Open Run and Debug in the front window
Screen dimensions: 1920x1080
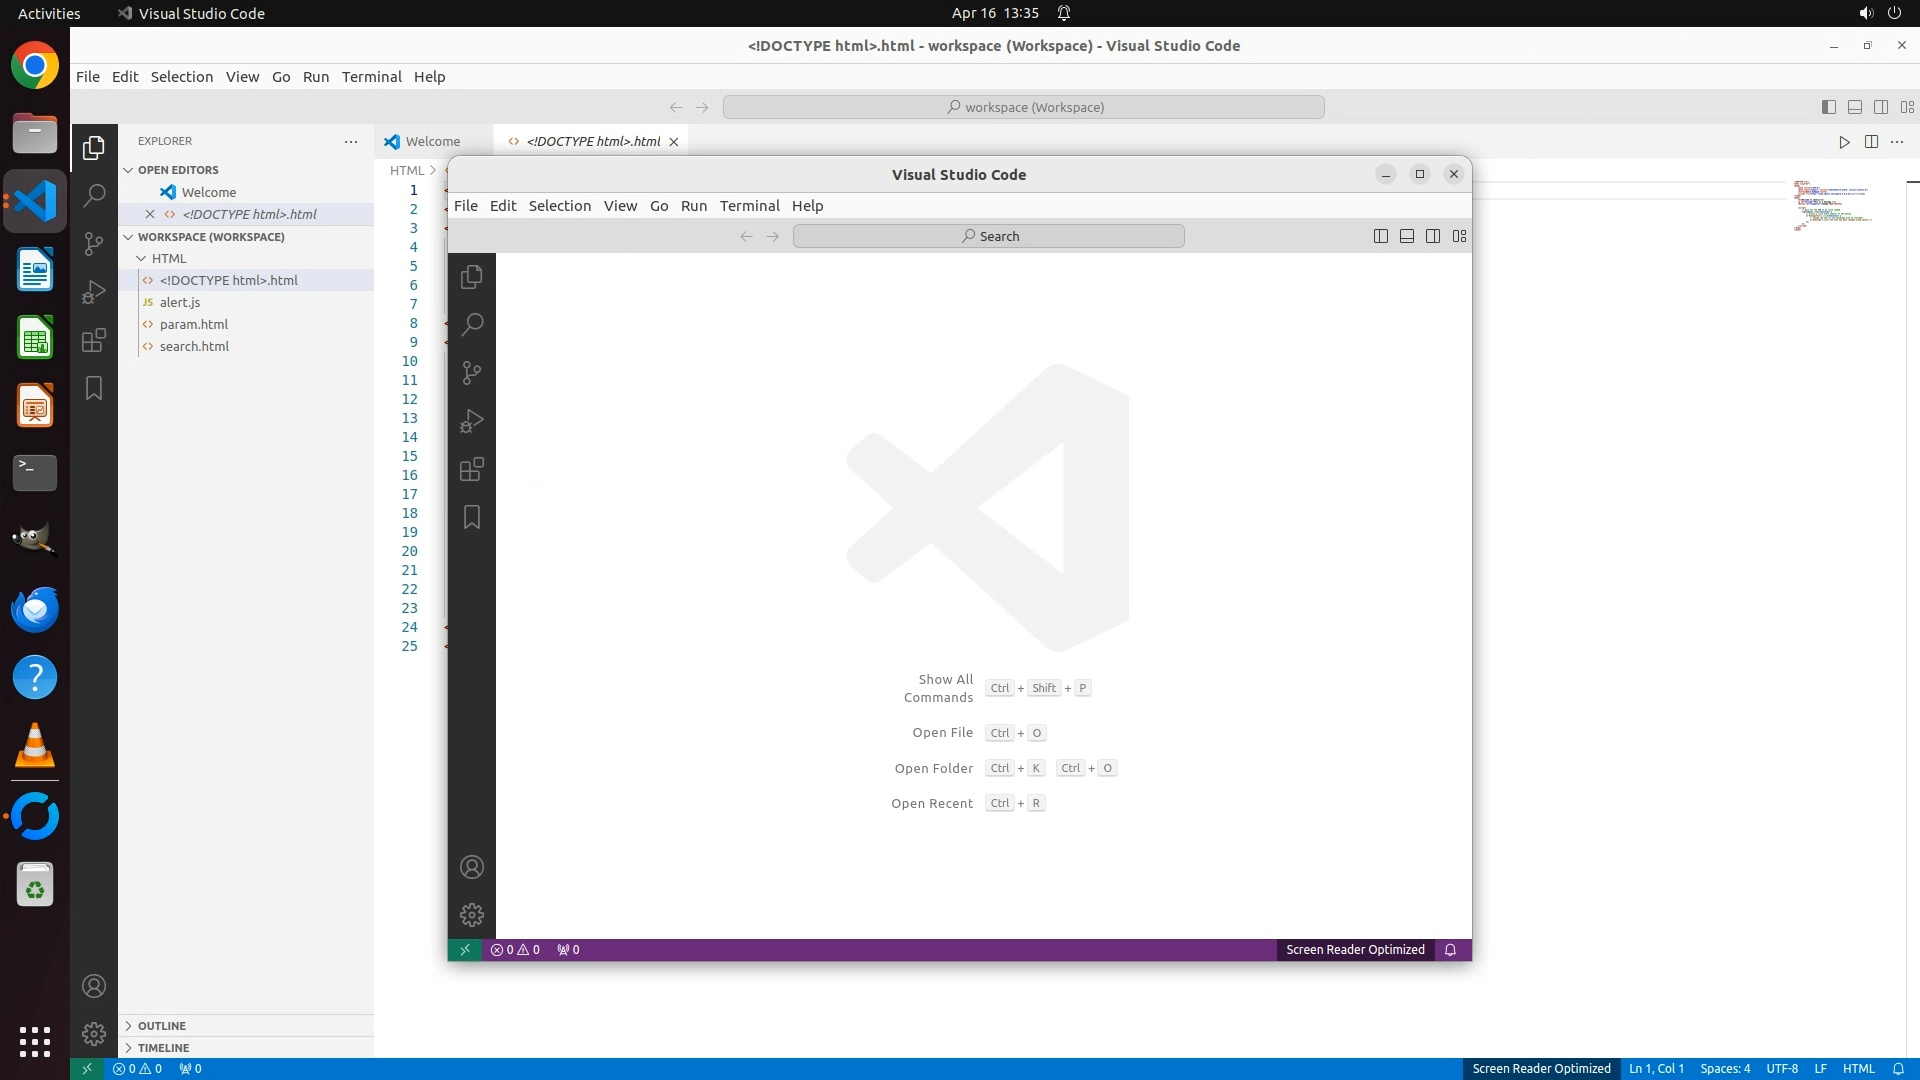[472, 421]
